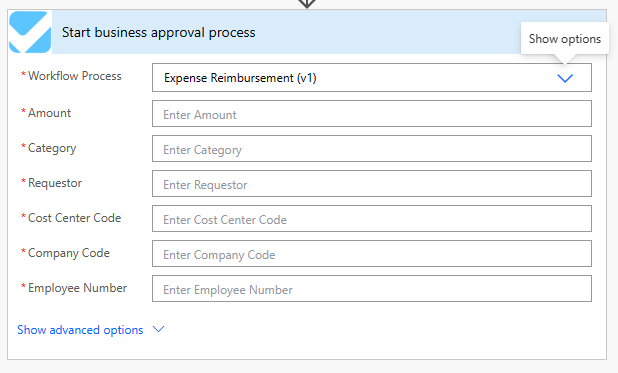Click the Show options tooltip
The height and width of the screenshot is (373, 618).
click(565, 39)
